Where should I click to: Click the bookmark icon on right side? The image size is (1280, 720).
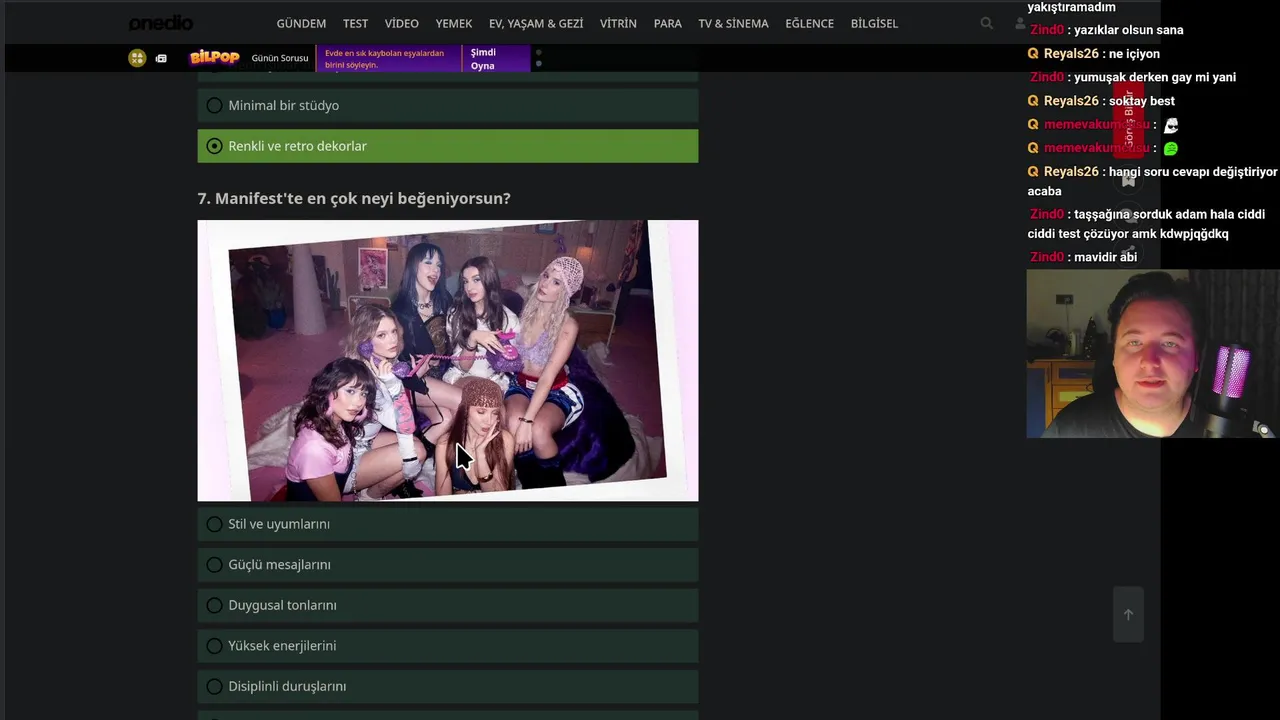coord(1128,180)
